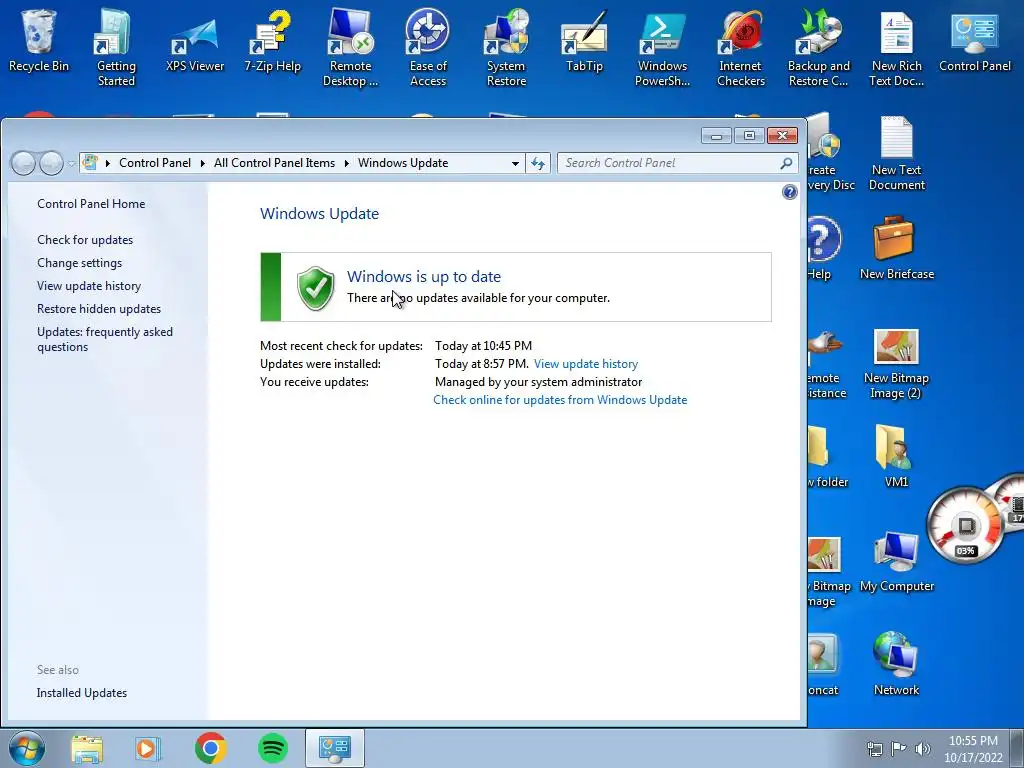Click the Windows is up to date heading

(424, 276)
